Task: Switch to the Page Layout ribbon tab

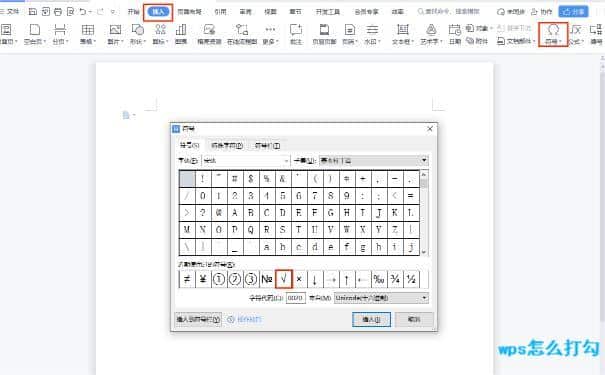Action: pyautogui.click(x=189, y=12)
